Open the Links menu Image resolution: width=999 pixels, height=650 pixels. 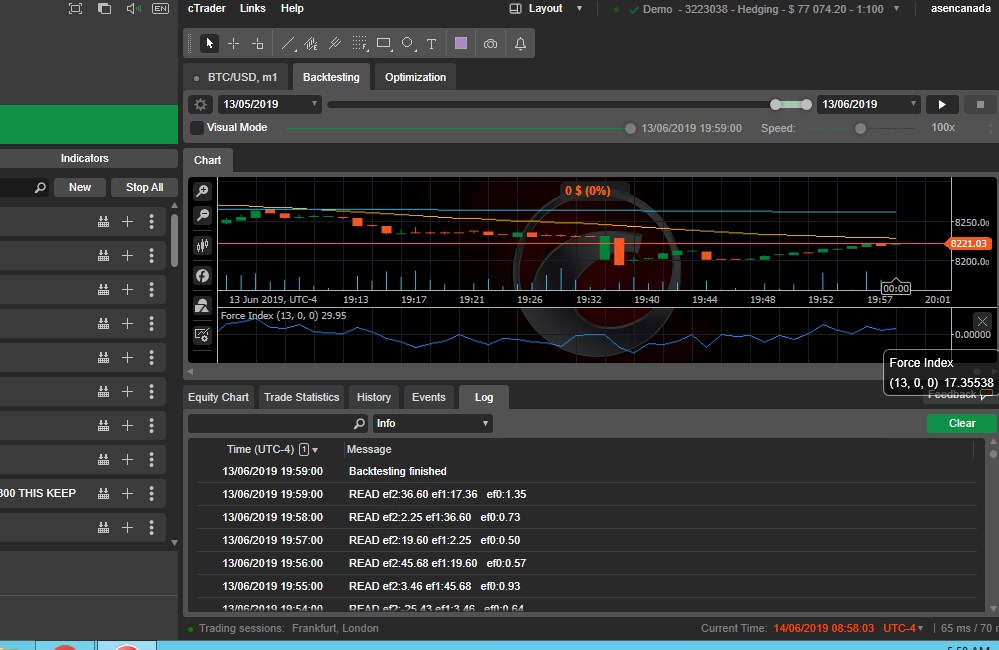(x=252, y=8)
